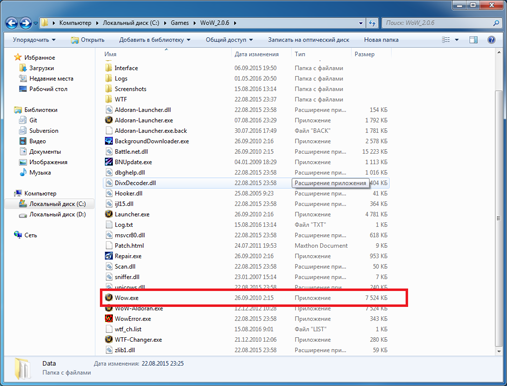This screenshot has height=388, width=507.
Task: Select the Wow.exe application file
Action: pos(247,298)
